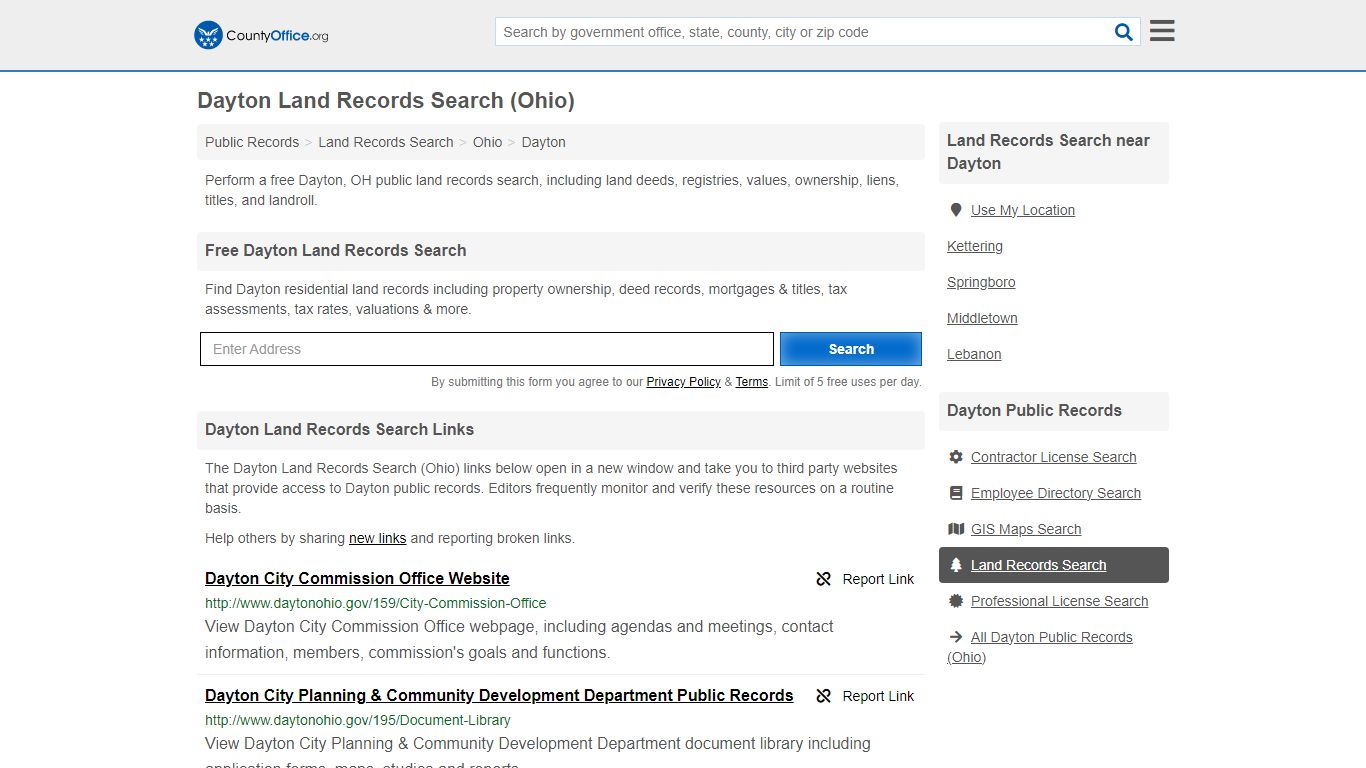This screenshot has height=768, width=1366.
Task: Click the blue Search button
Action: (x=851, y=349)
